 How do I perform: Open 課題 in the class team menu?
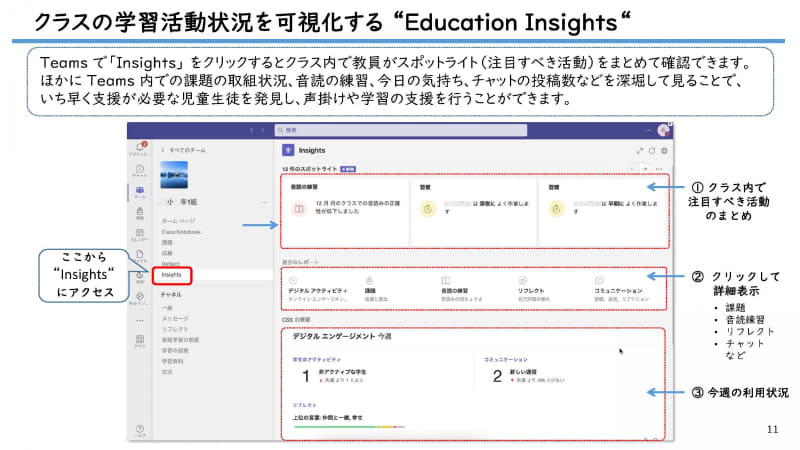(x=167, y=242)
